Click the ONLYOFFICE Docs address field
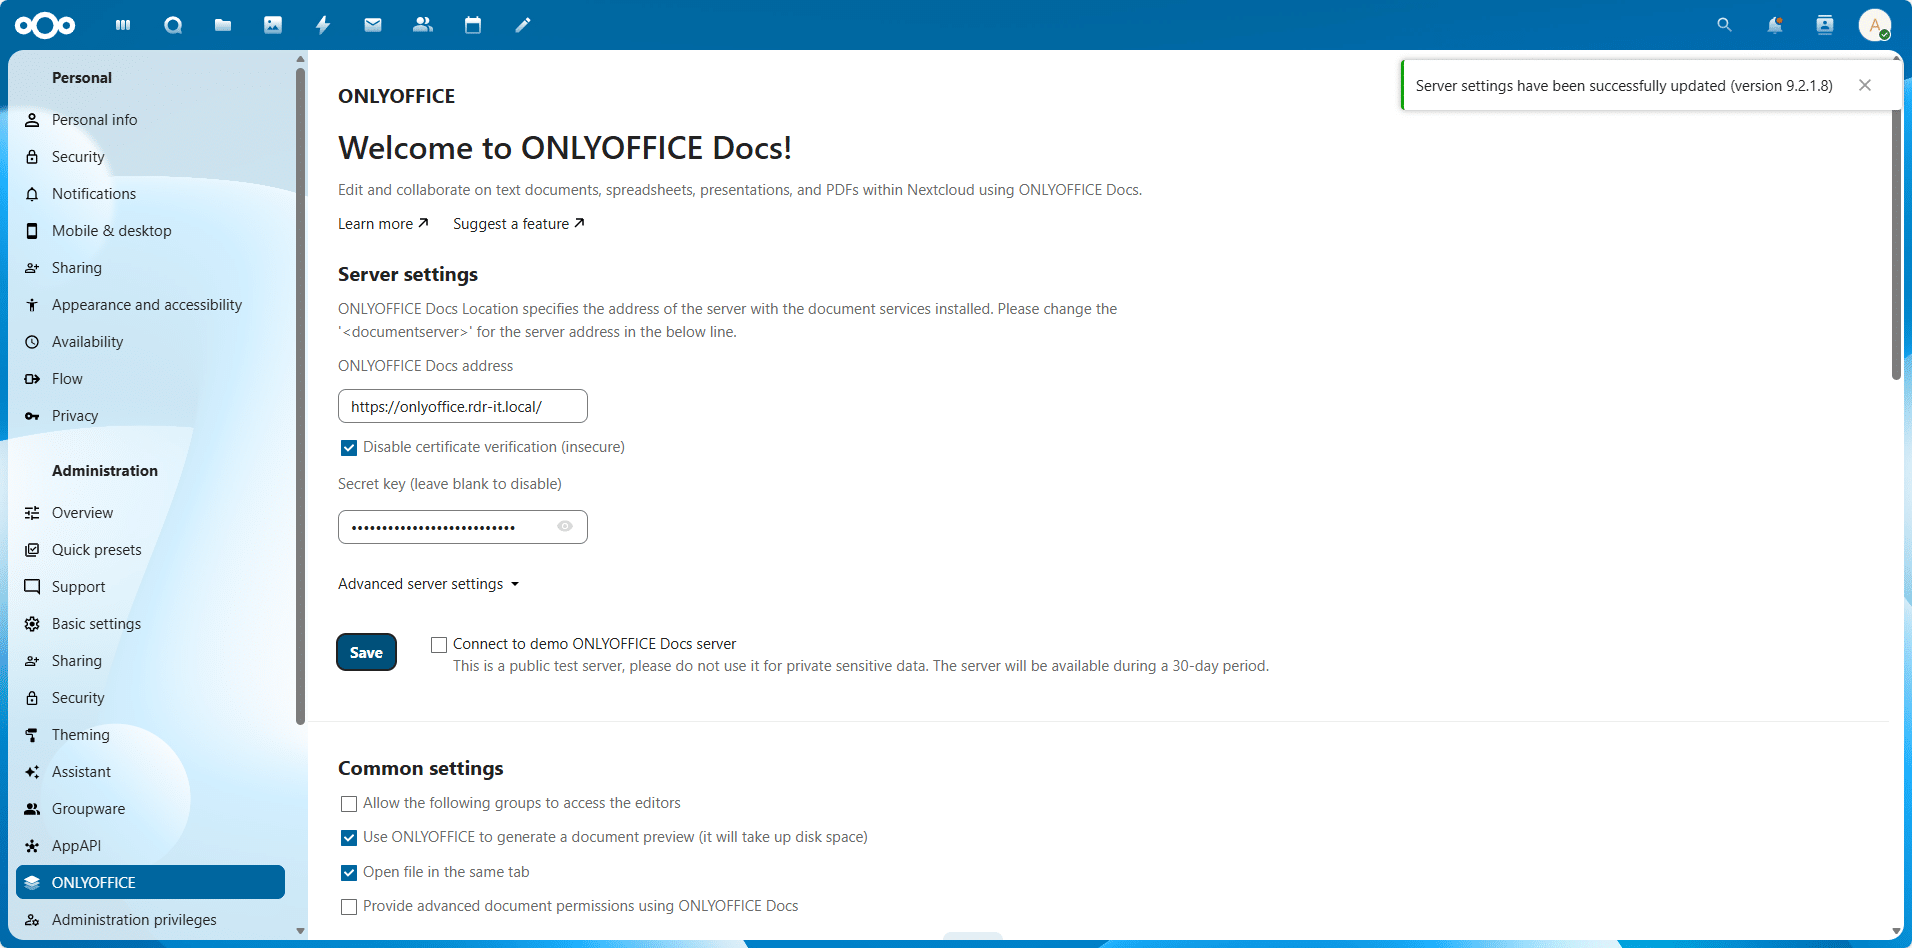This screenshot has height=948, width=1912. pos(462,406)
